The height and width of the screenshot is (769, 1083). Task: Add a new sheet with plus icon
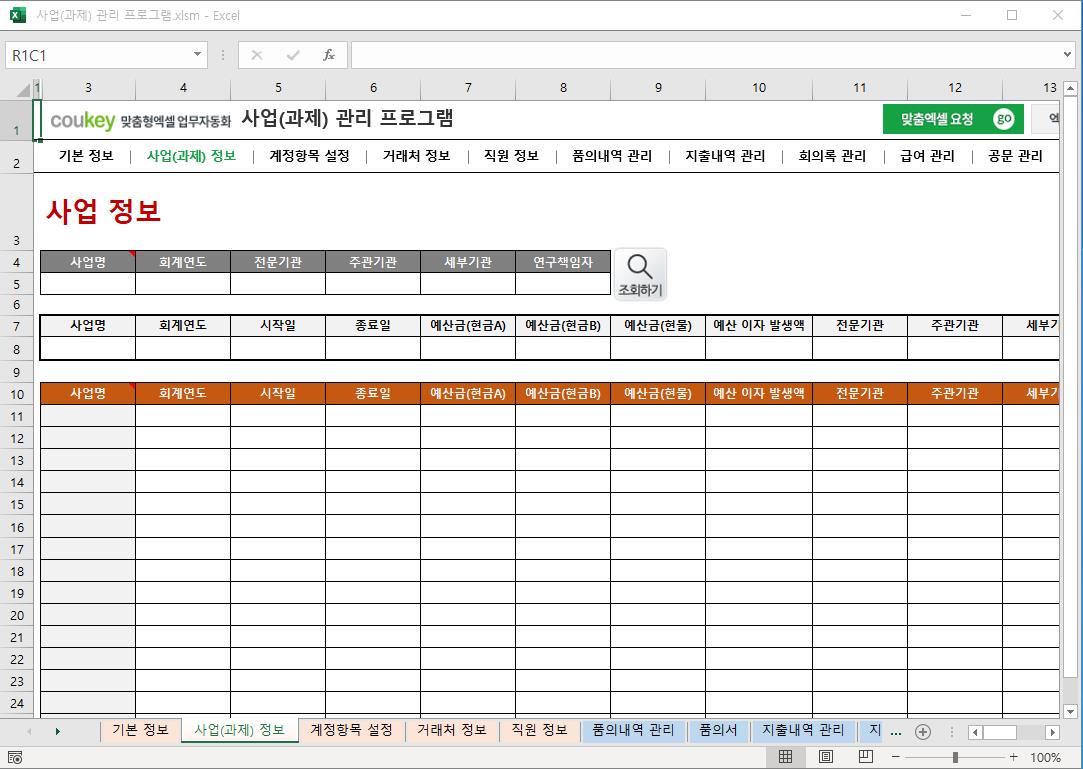[923, 732]
